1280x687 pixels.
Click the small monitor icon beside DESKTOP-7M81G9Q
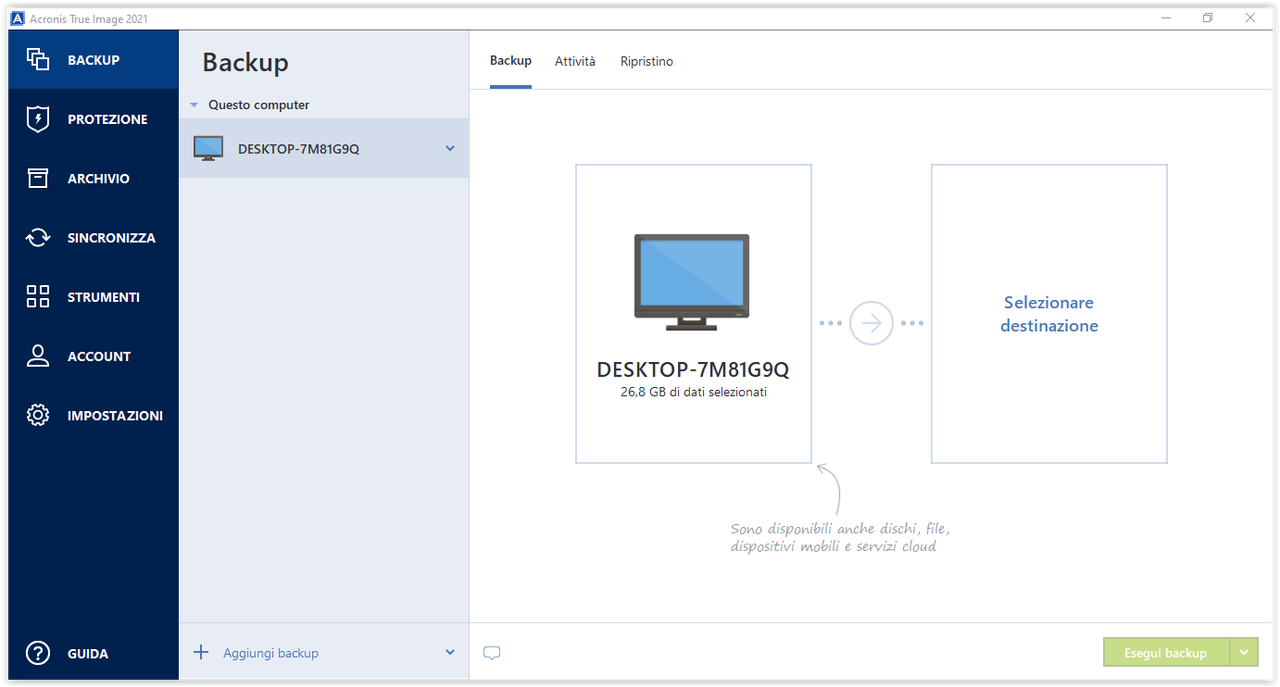208,149
